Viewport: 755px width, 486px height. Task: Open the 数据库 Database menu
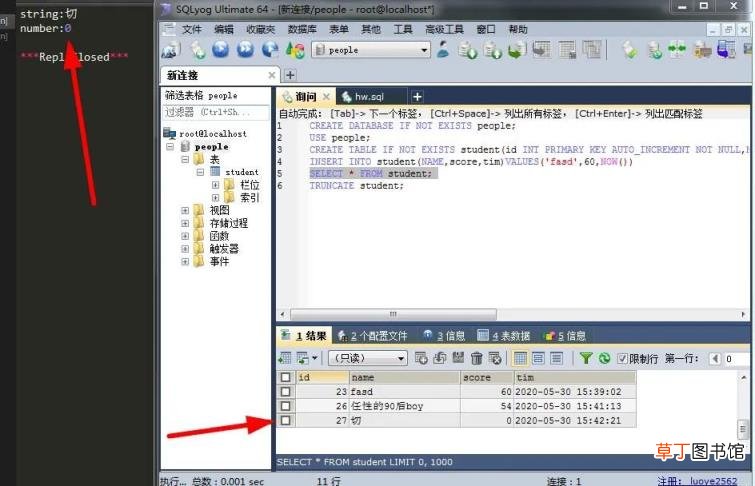302,29
